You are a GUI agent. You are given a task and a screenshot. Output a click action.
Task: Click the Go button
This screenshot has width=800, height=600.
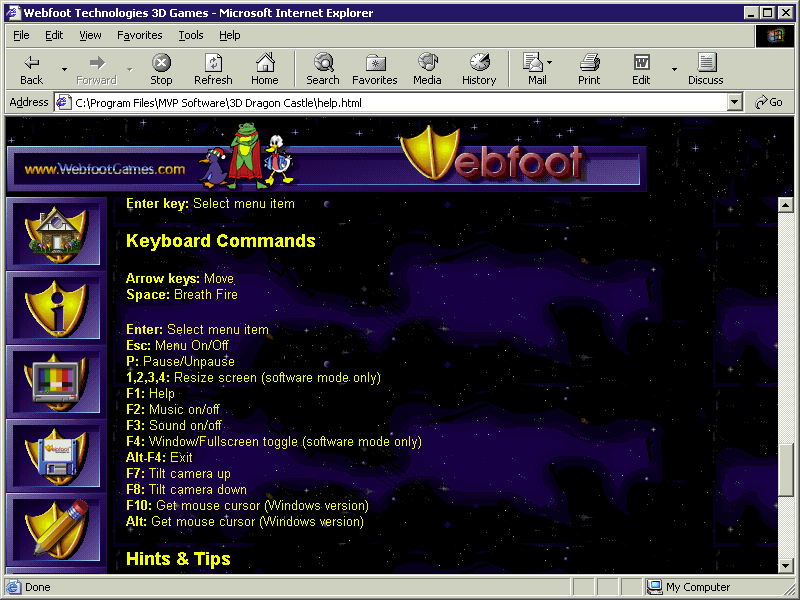(769, 103)
